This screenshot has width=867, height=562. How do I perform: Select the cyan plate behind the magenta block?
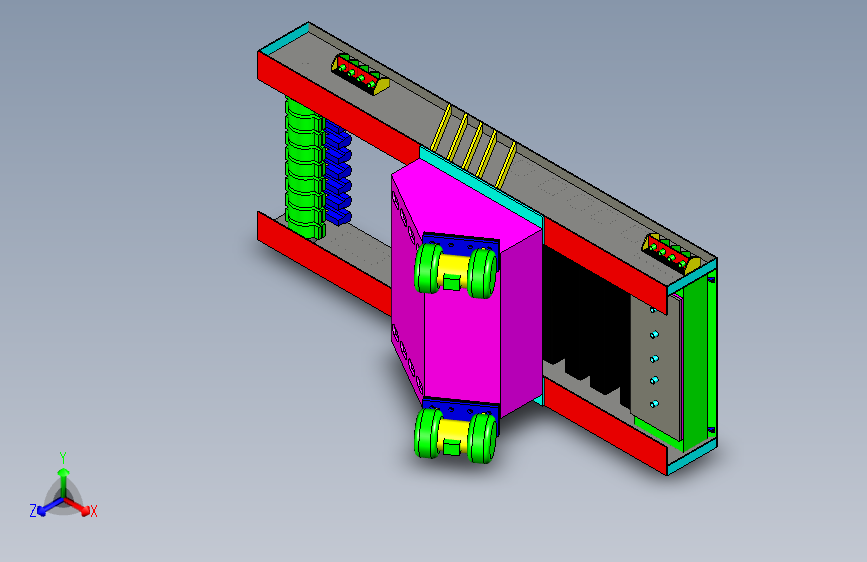480,185
